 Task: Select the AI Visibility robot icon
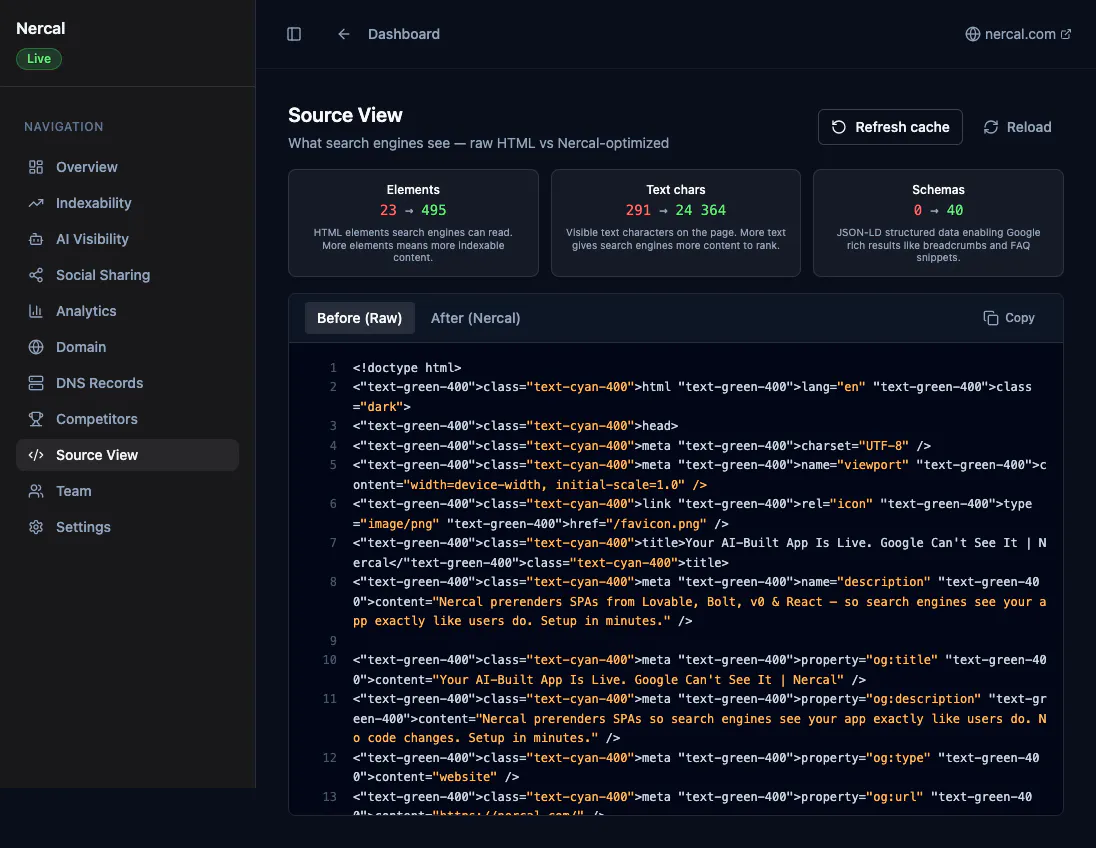tap(36, 239)
